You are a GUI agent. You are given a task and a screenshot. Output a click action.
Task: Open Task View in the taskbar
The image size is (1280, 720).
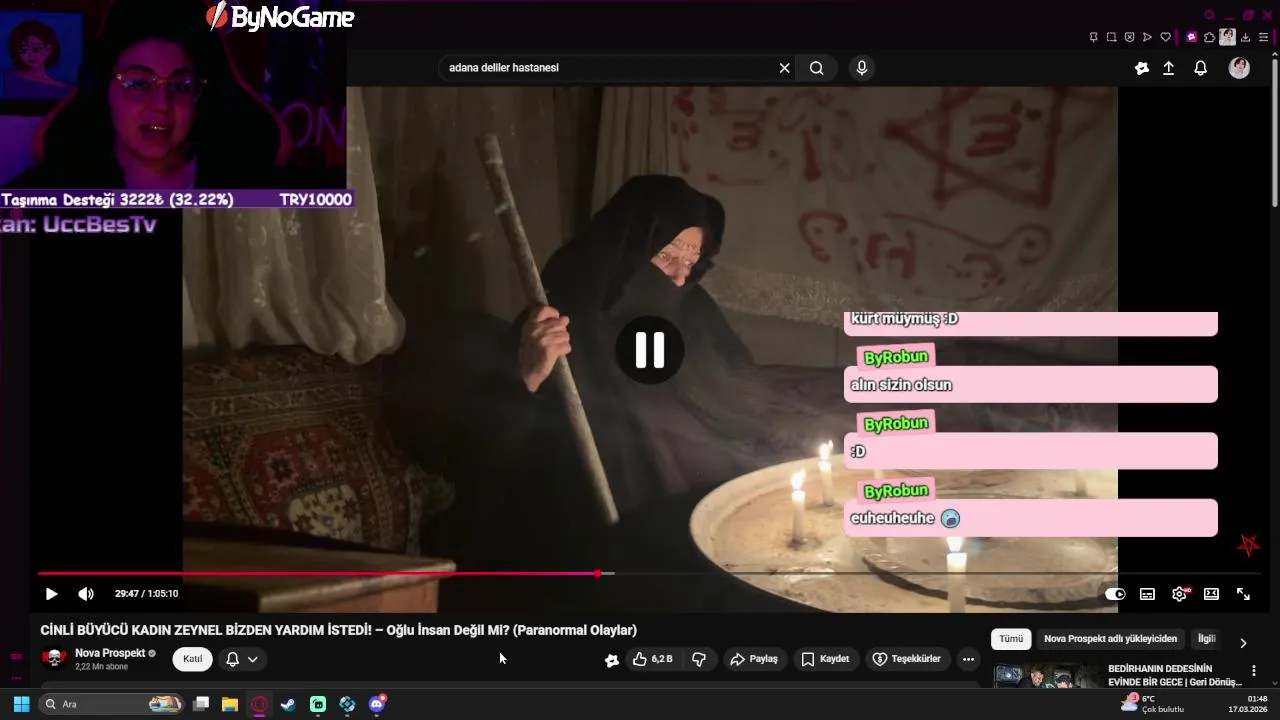pos(201,704)
